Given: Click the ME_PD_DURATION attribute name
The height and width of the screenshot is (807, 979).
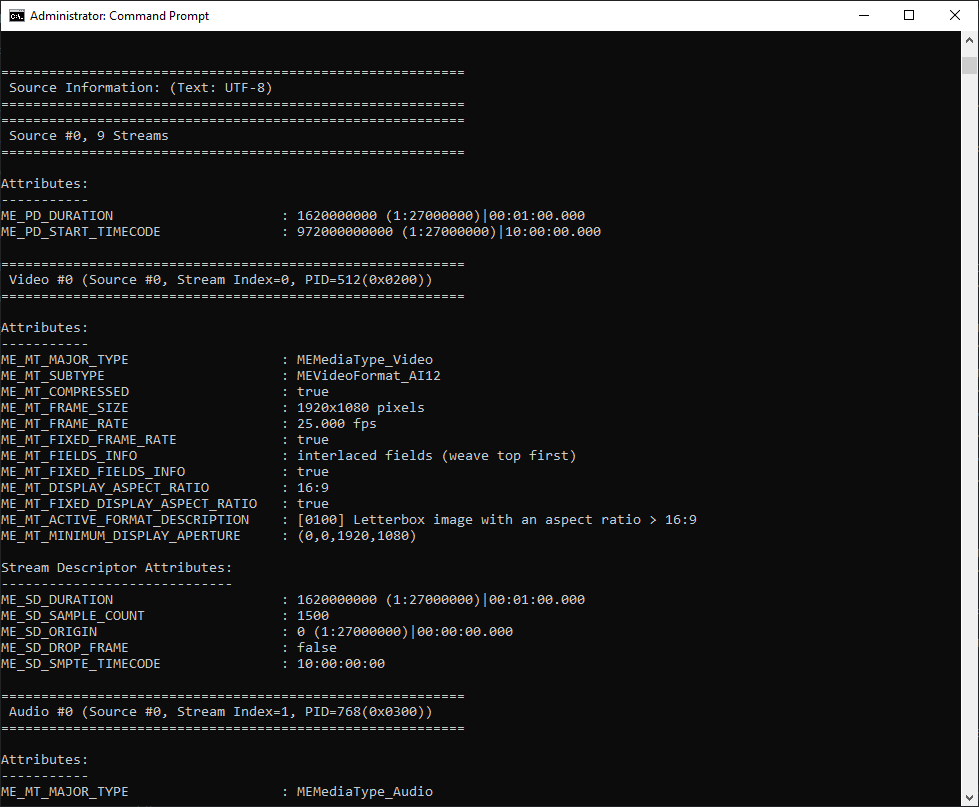Looking at the screenshot, I should (57, 216).
